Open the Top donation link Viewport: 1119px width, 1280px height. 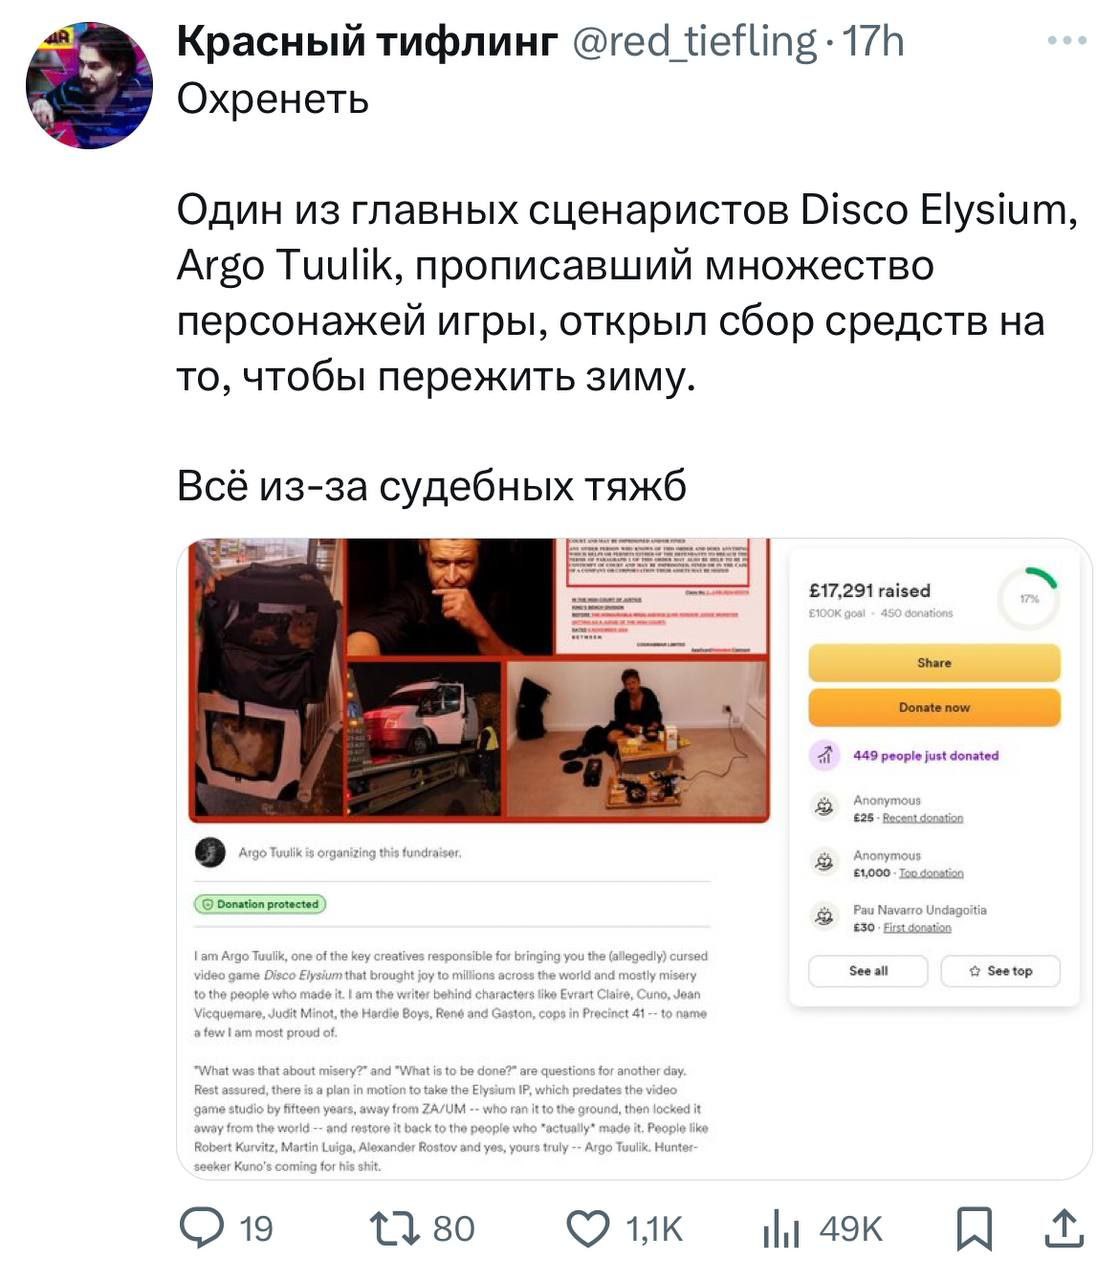pos(931,873)
